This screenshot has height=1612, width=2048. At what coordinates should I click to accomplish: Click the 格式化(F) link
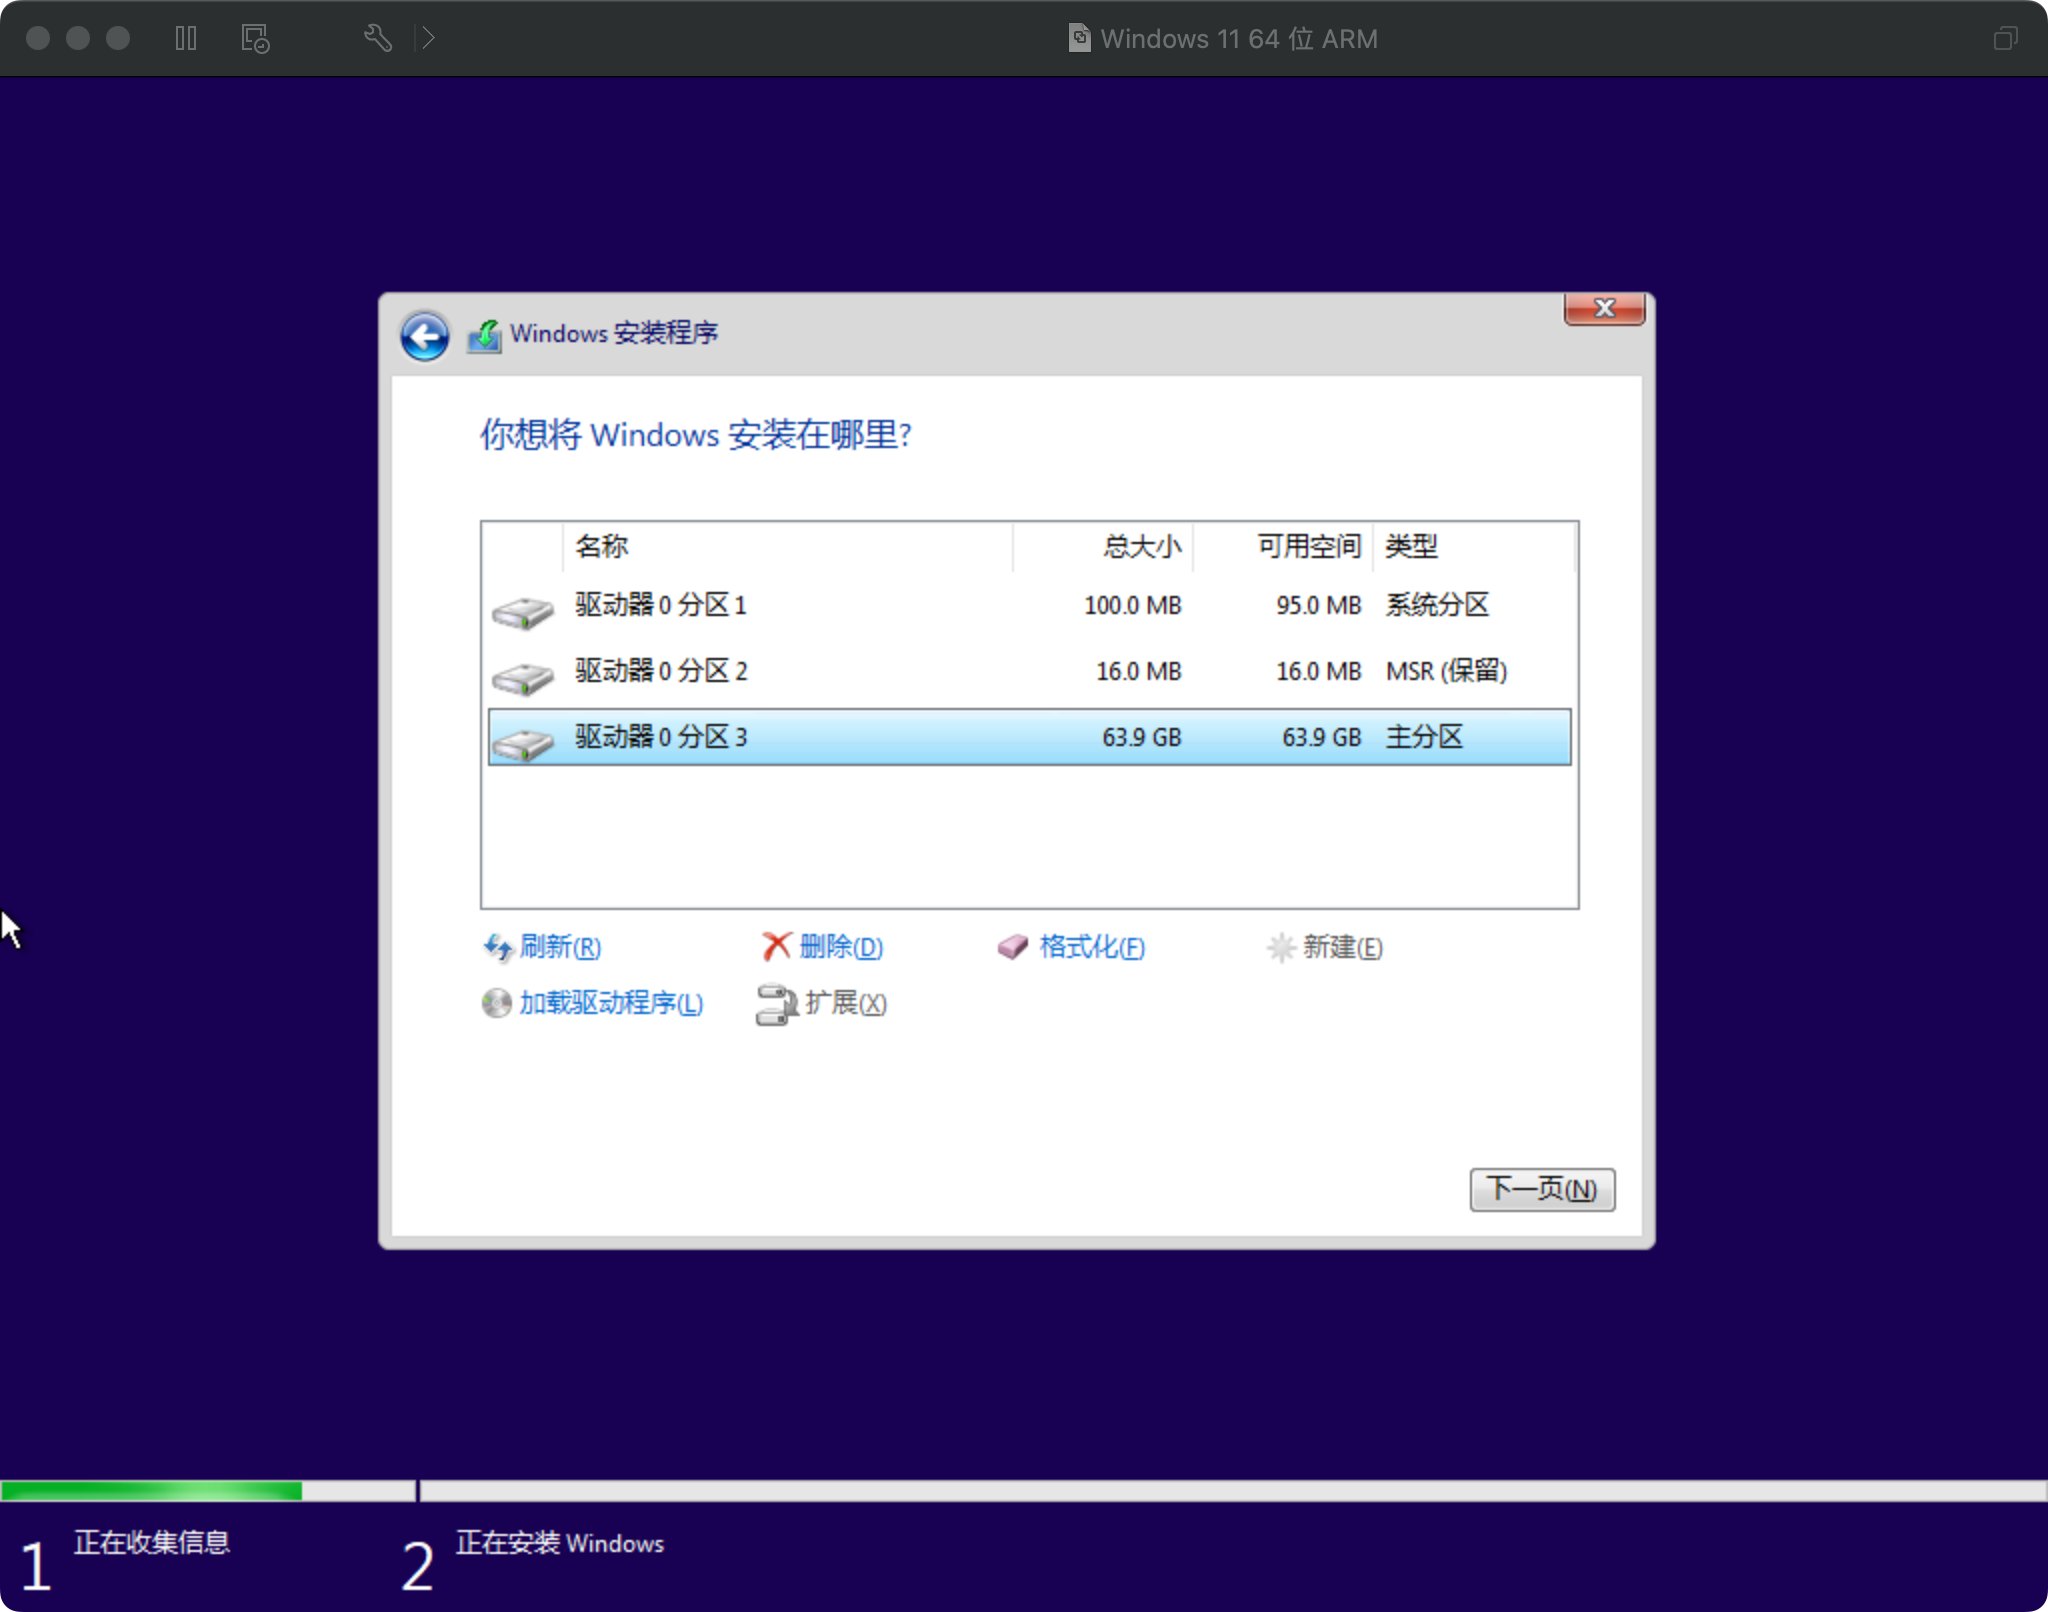point(1092,946)
